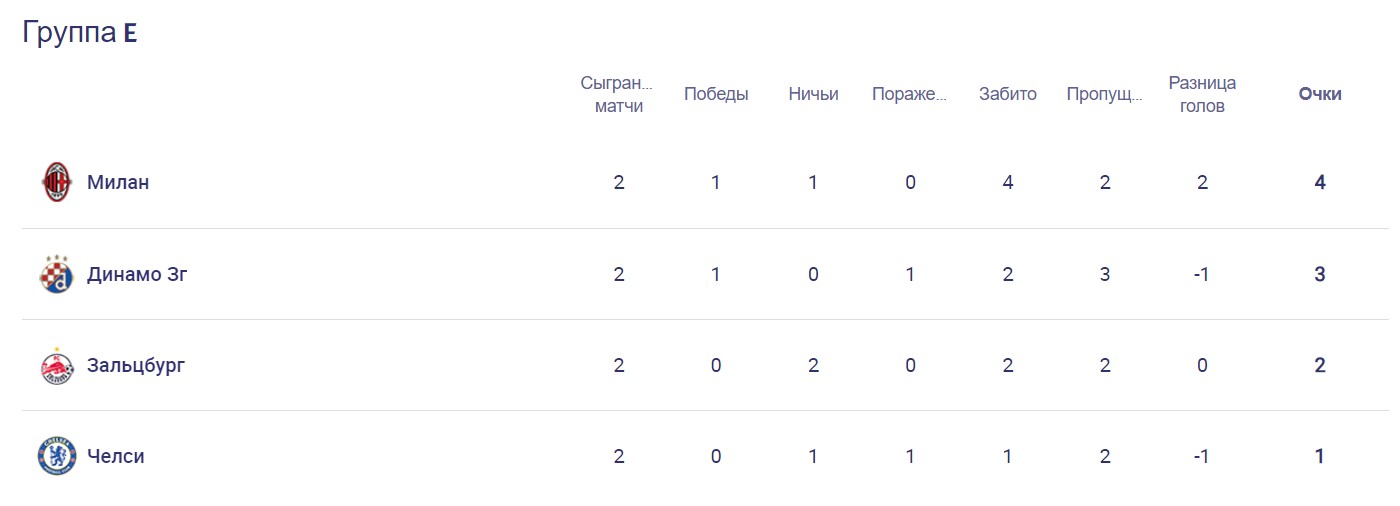This screenshot has width=1400, height=506.
Task: Click the Победы column header
Action: pyautogui.click(x=716, y=94)
